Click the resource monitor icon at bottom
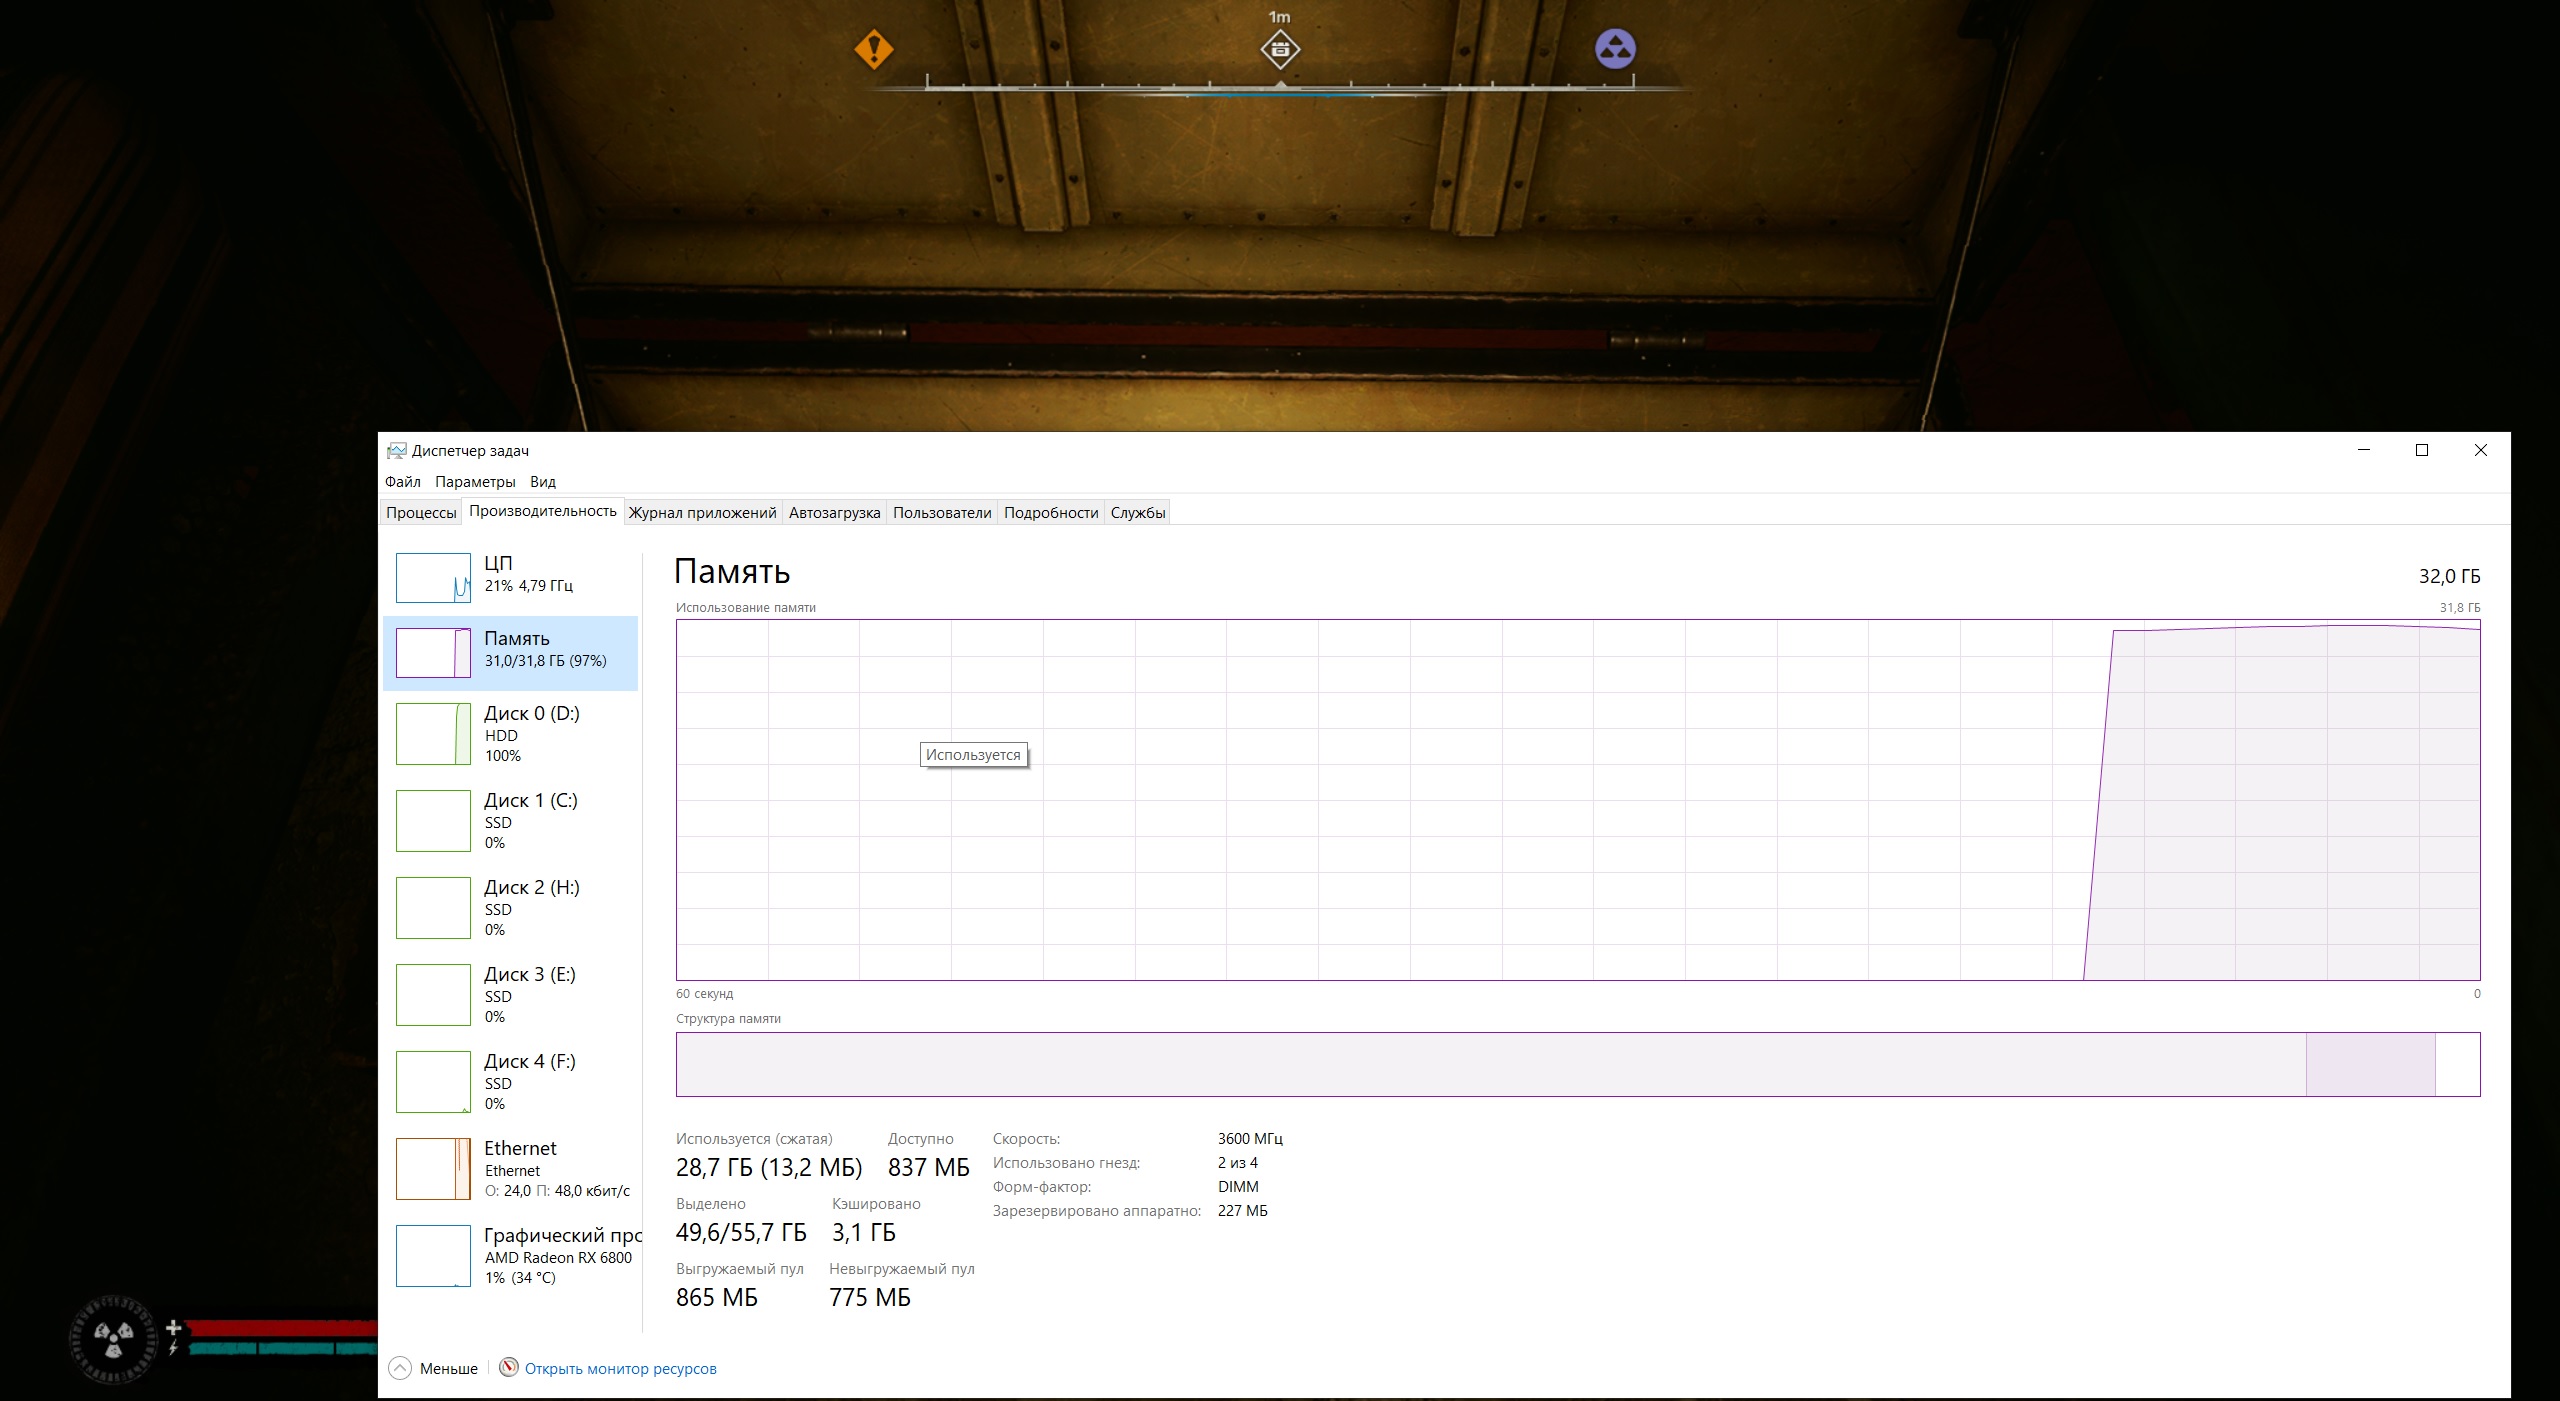 (x=509, y=1367)
